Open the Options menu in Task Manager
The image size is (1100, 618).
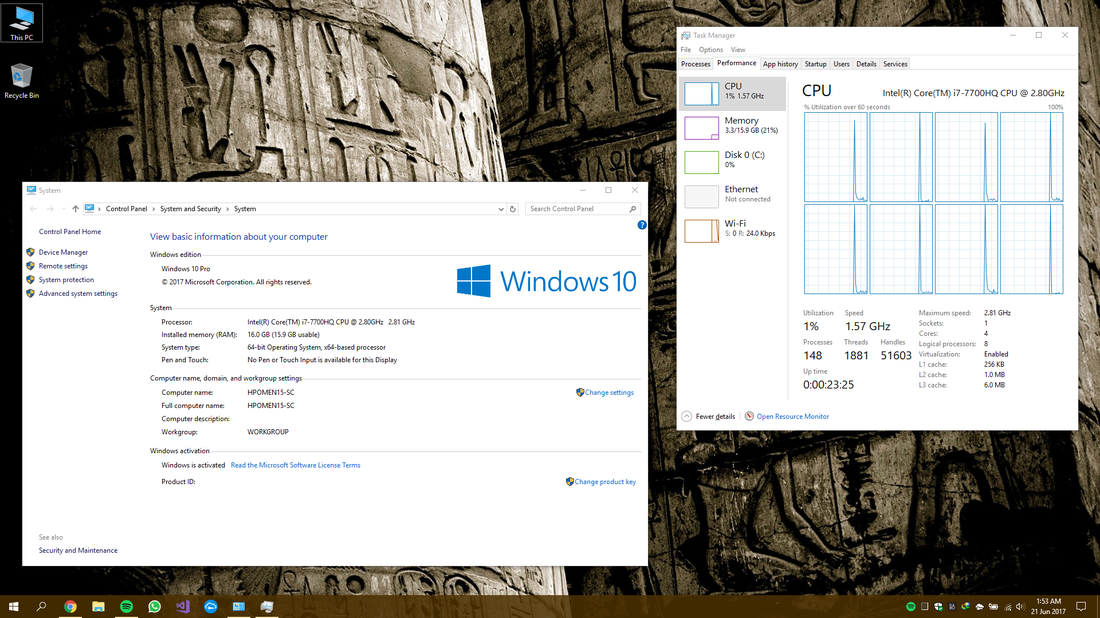[711, 50]
